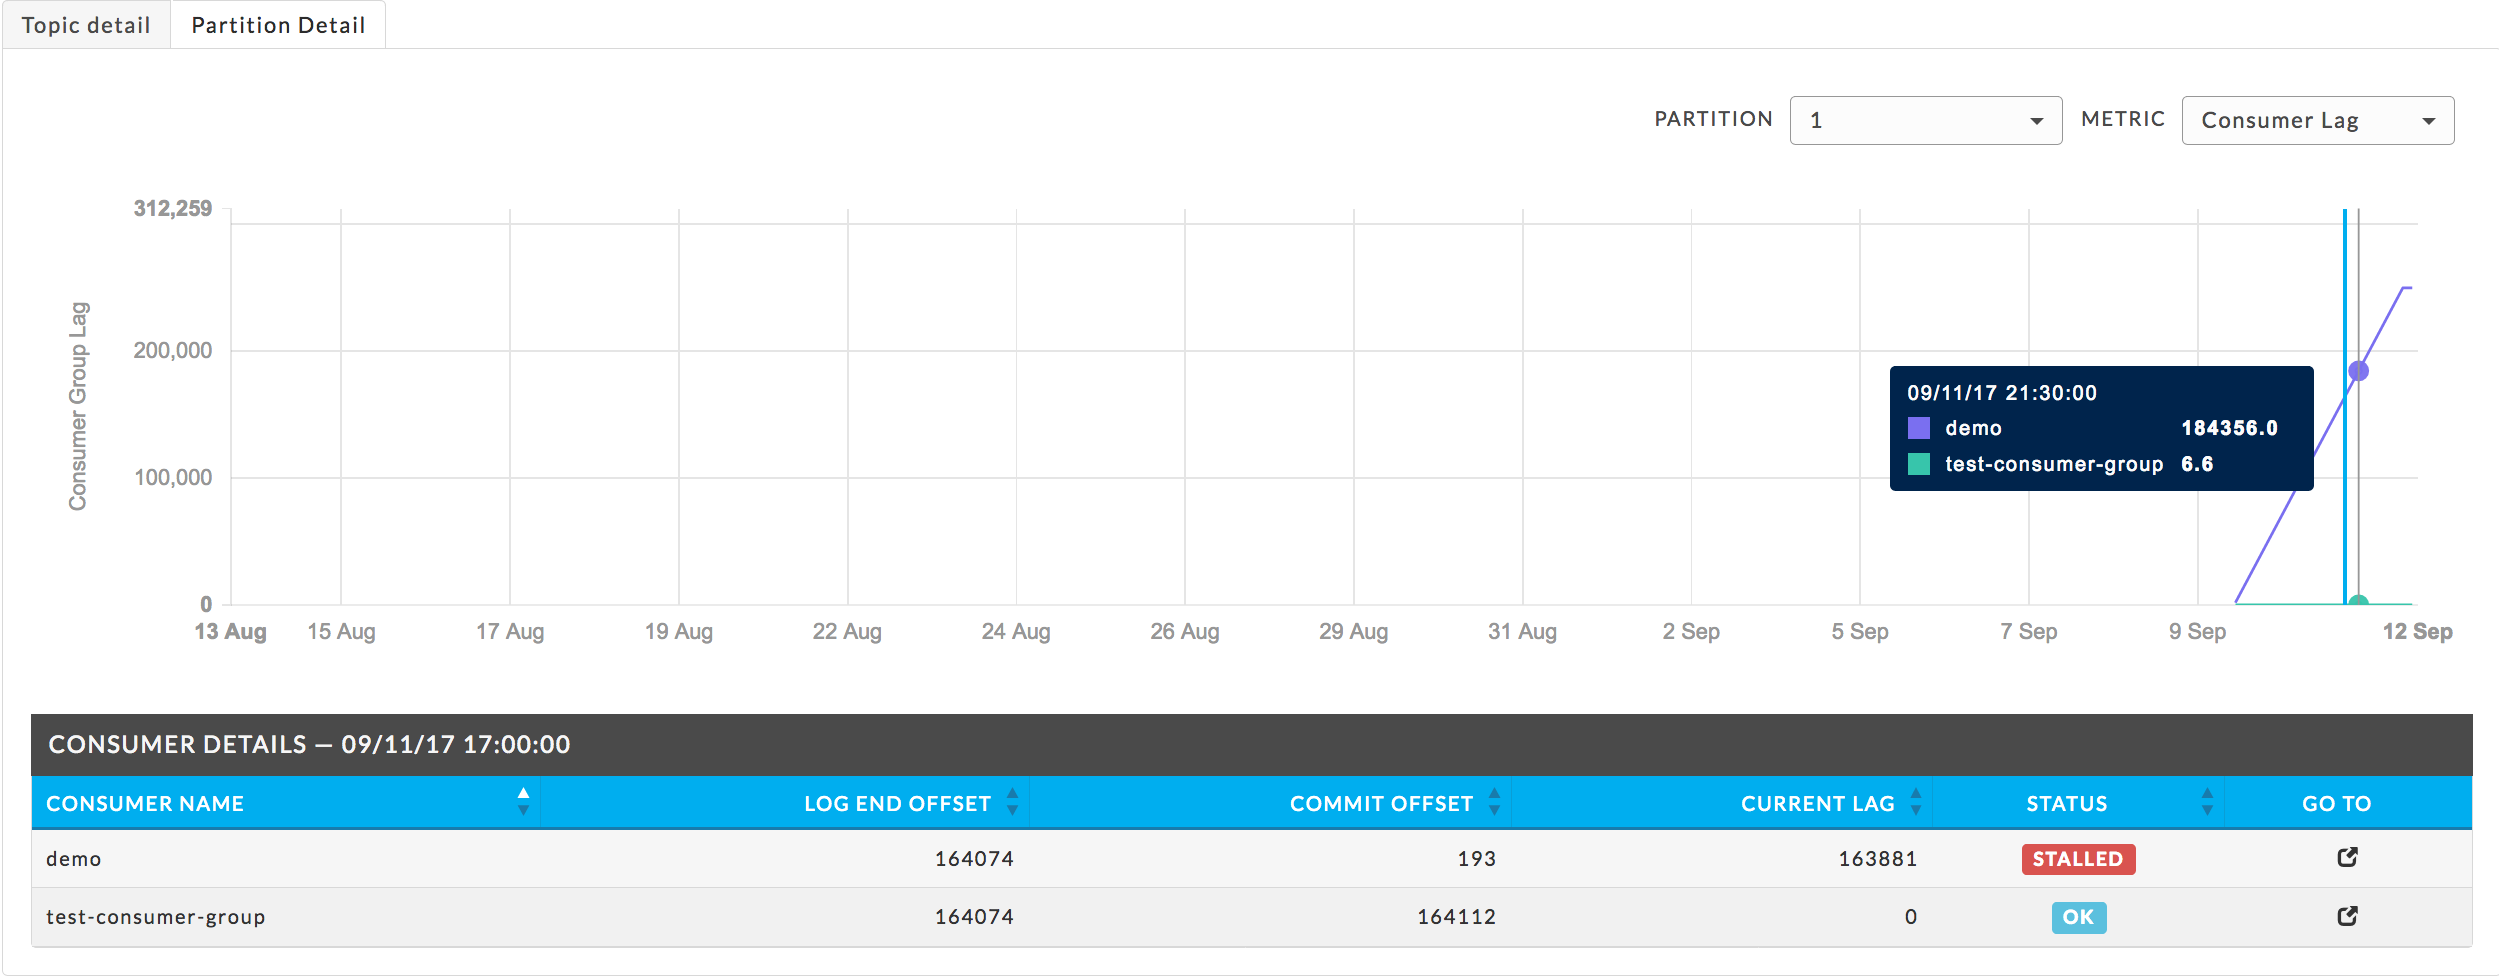The image size is (2499, 978).
Task: Click demo's log end offset 164074
Action: point(974,859)
